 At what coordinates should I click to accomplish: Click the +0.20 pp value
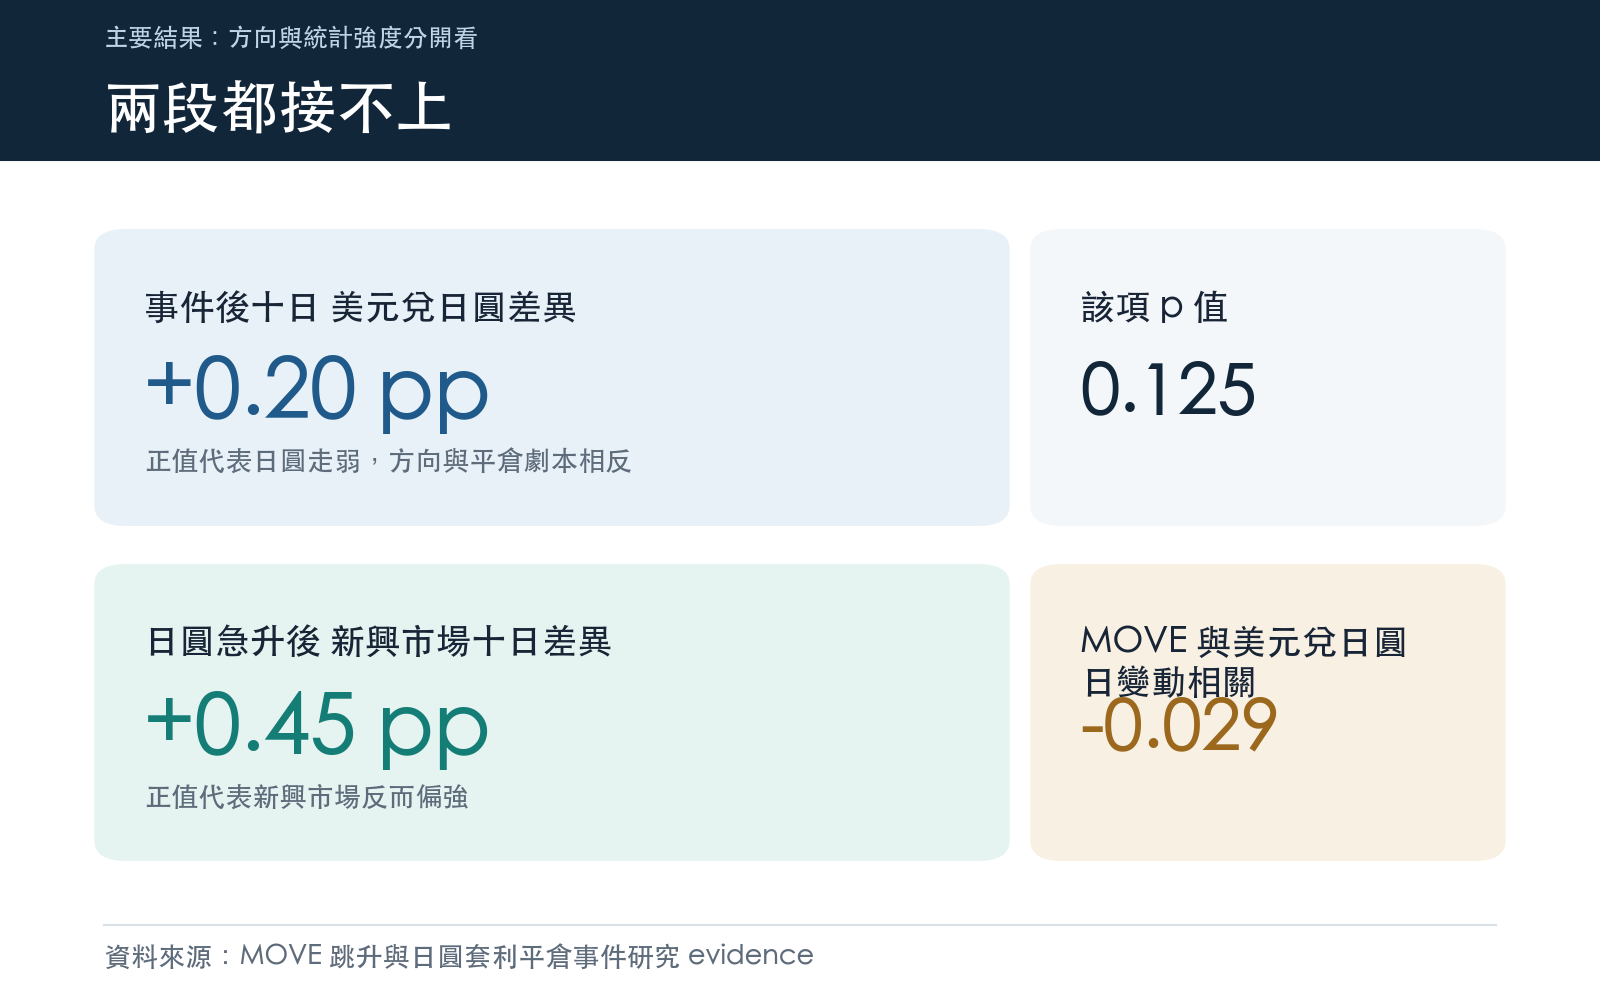(x=318, y=390)
